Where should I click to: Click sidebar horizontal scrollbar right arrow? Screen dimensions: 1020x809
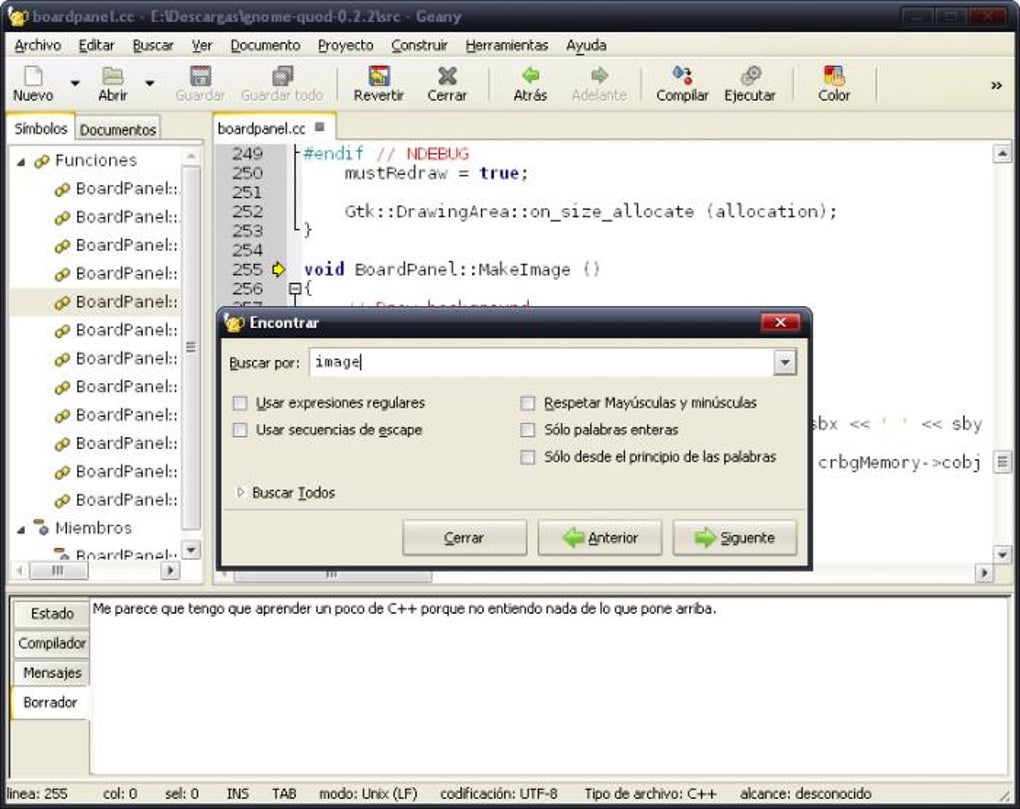tap(170, 570)
